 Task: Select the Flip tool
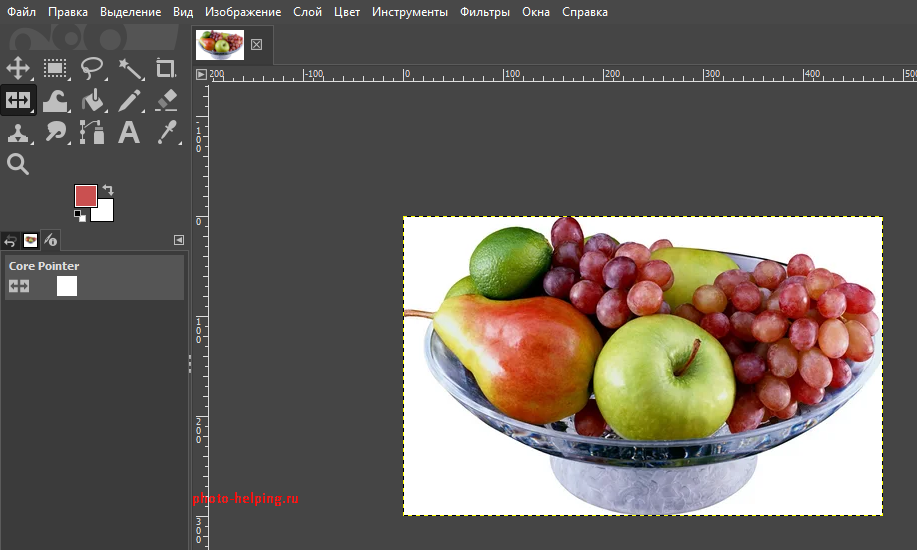pos(18,100)
